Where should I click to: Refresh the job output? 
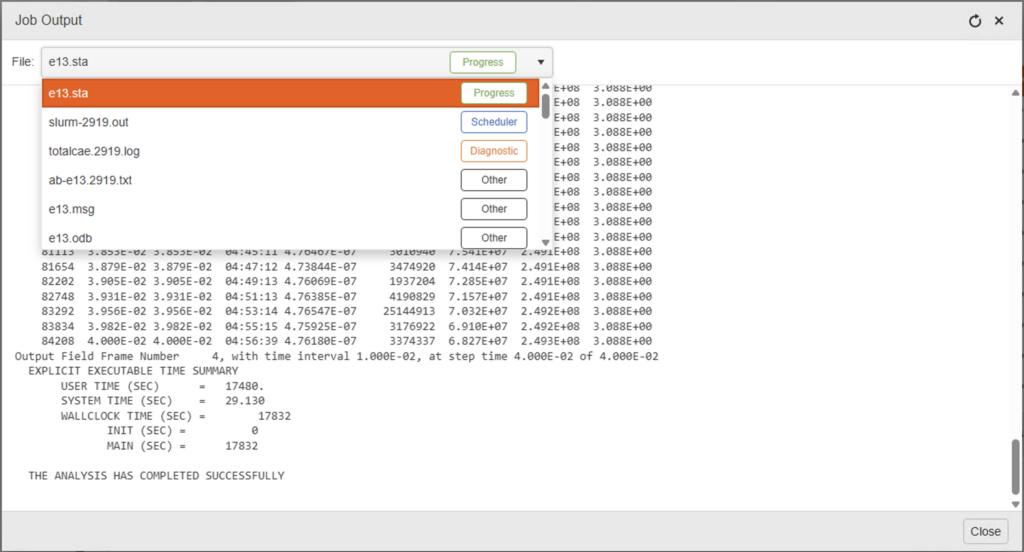tap(974, 21)
